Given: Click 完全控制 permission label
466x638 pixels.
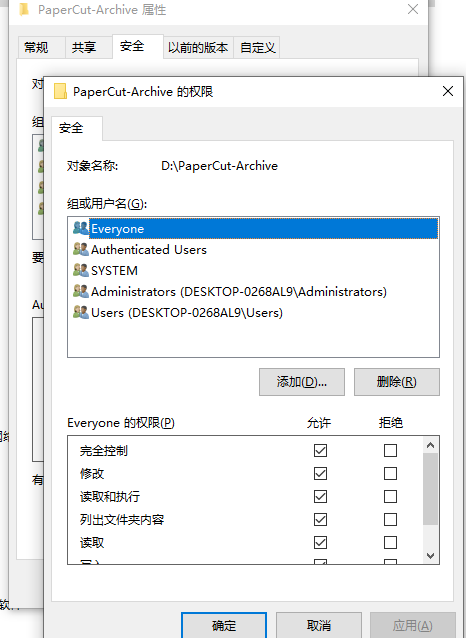Looking at the screenshot, I should click(x=104, y=450).
